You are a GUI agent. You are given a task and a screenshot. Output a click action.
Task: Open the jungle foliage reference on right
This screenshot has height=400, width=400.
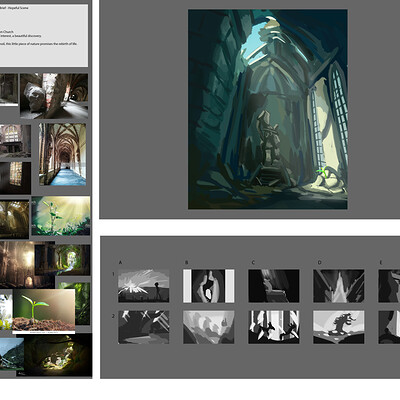tap(82, 303)
